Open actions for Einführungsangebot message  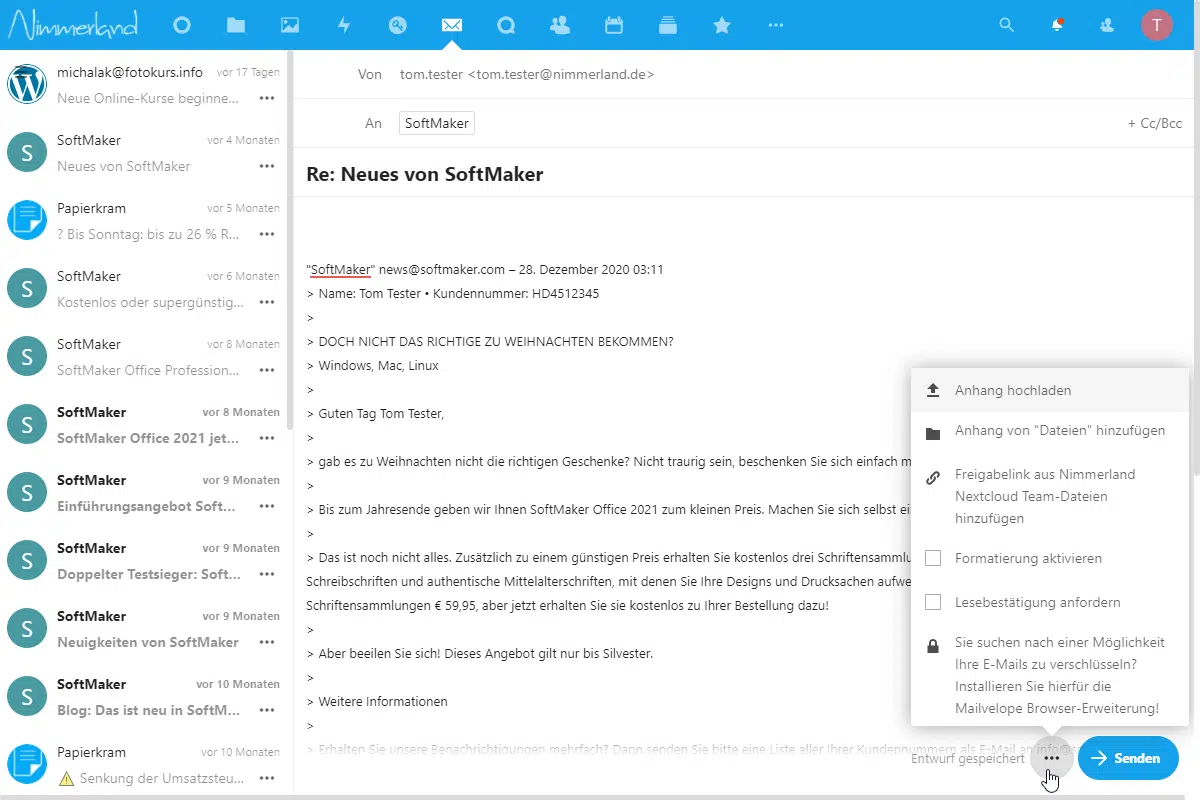coord(267,506)
